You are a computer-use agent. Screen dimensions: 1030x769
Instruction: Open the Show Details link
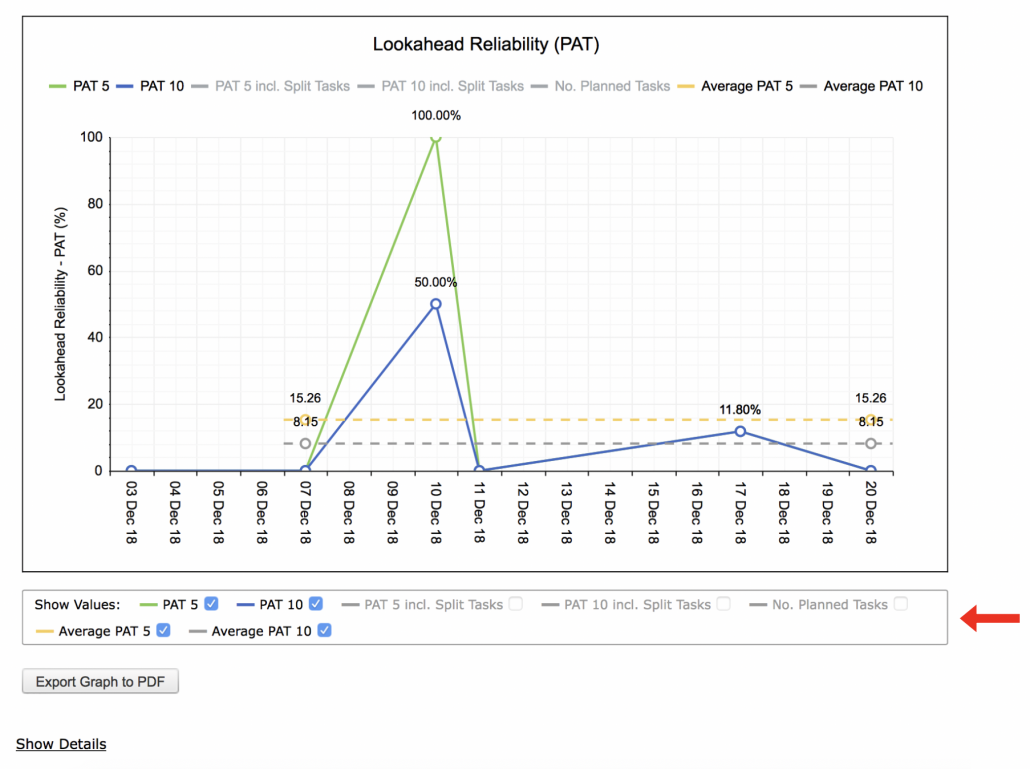tap(61, 744)
